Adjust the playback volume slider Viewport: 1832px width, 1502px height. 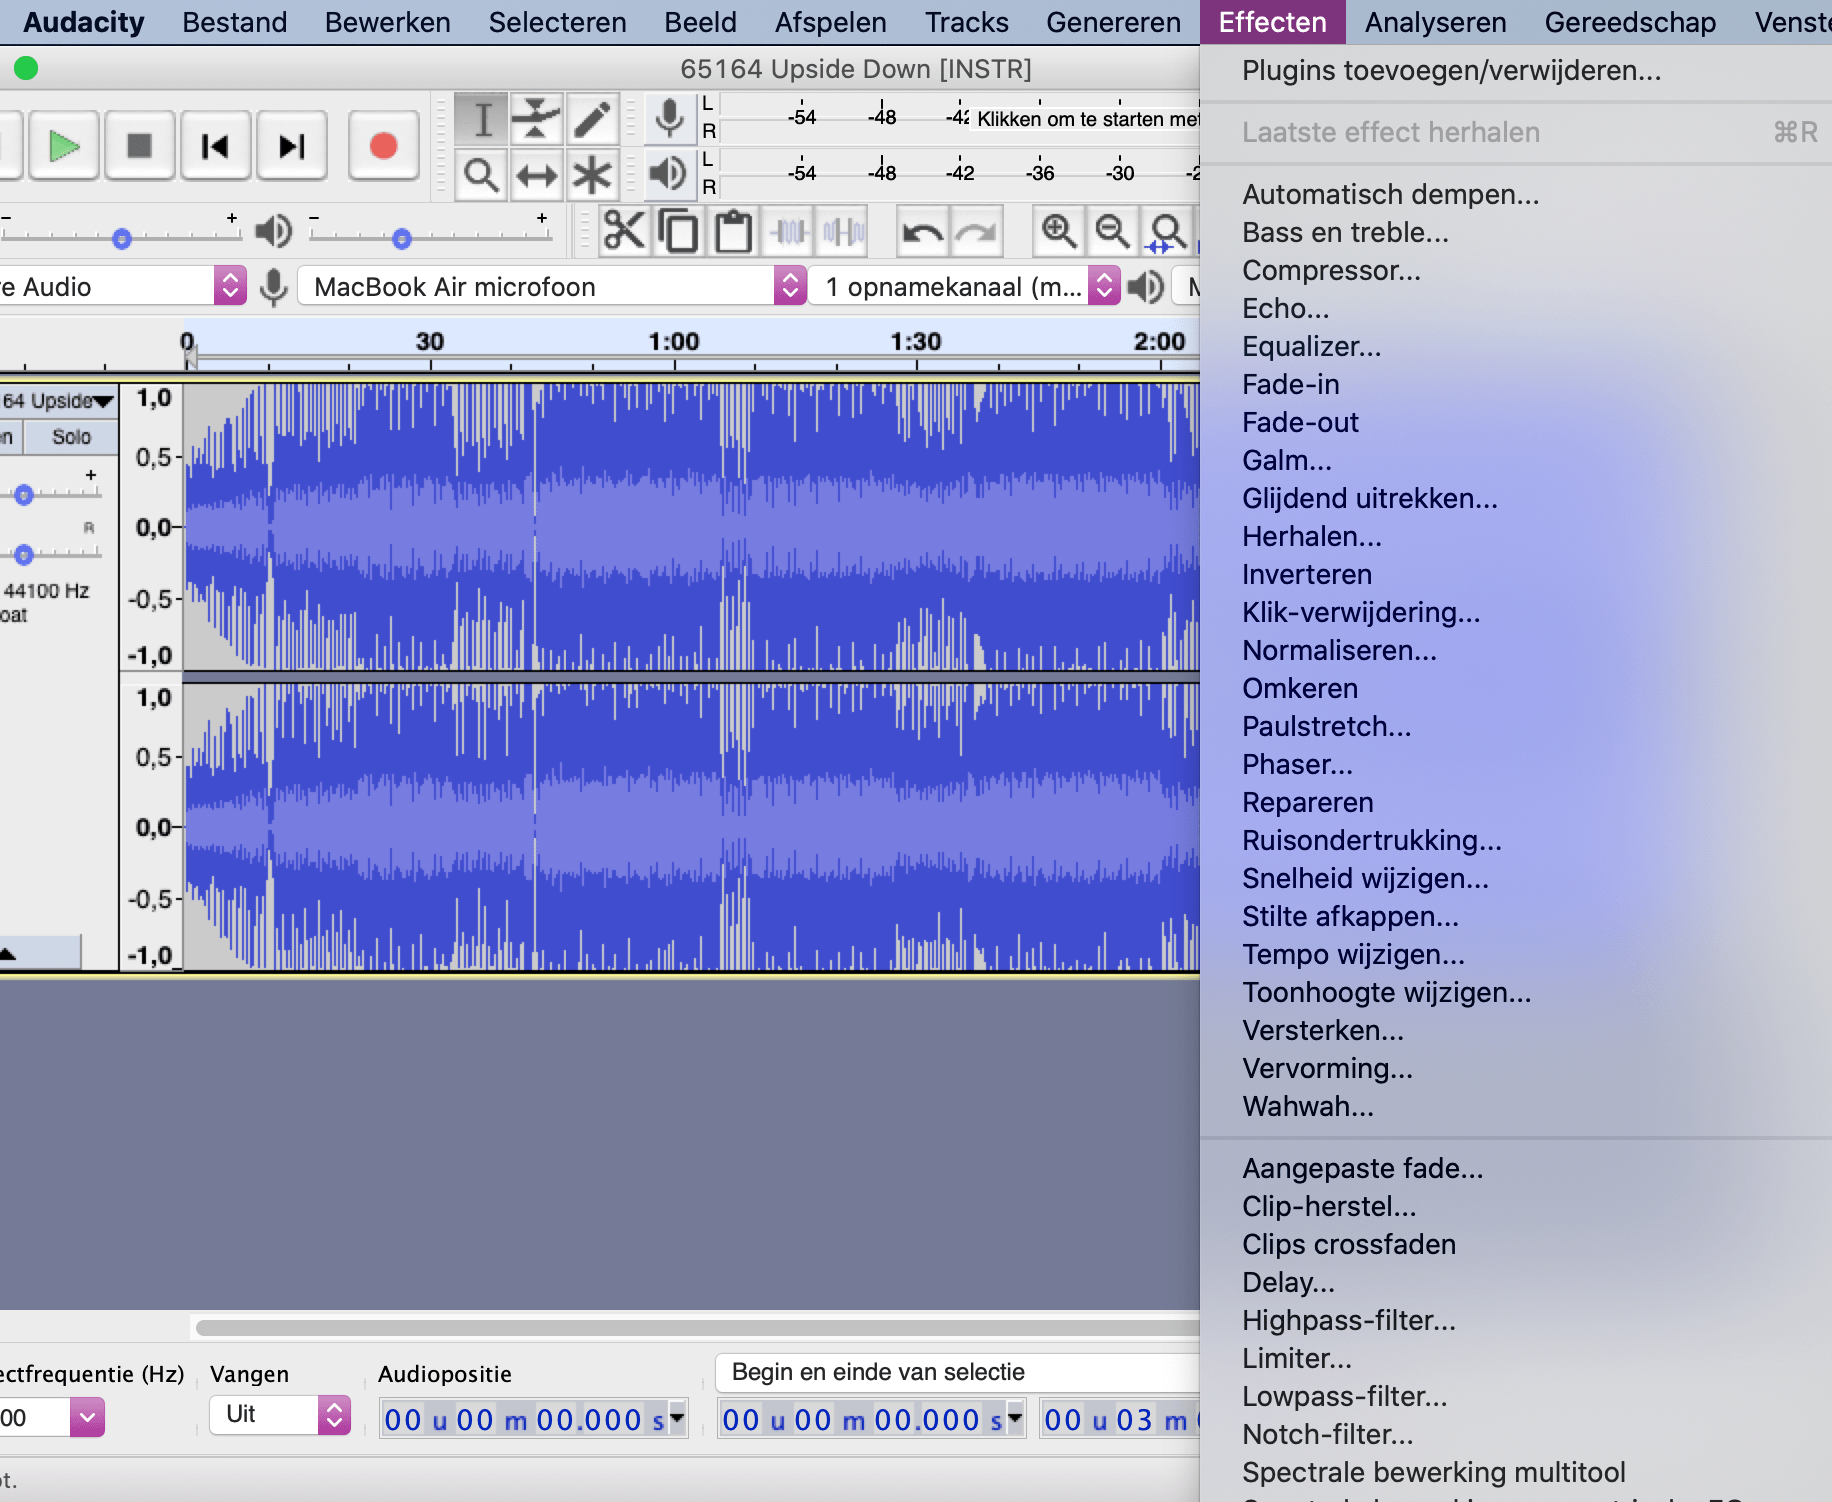click(x=402, y=238)
